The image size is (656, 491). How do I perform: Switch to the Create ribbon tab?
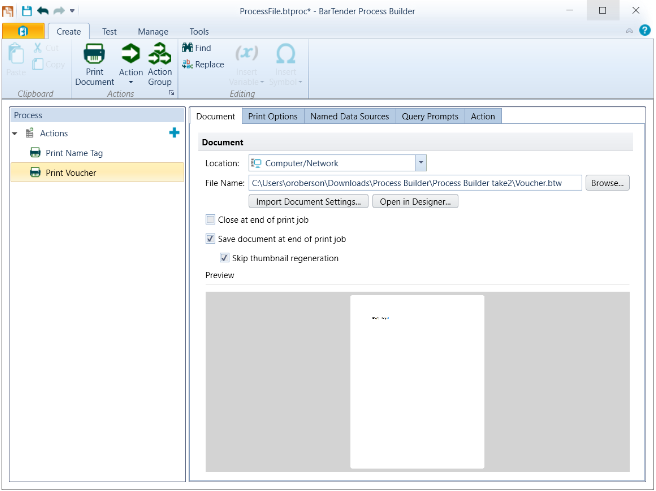[69, 31]
